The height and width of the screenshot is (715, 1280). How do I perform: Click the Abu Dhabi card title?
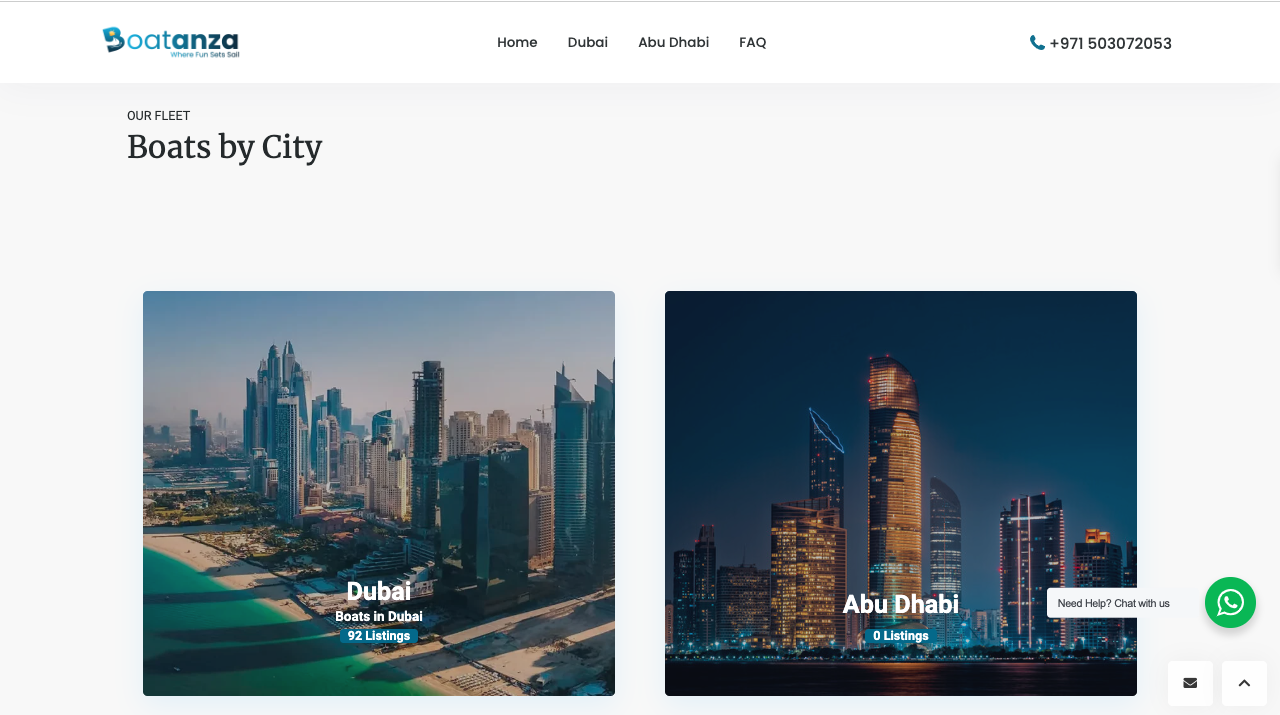pyautogui.click(x=901, y=604)
